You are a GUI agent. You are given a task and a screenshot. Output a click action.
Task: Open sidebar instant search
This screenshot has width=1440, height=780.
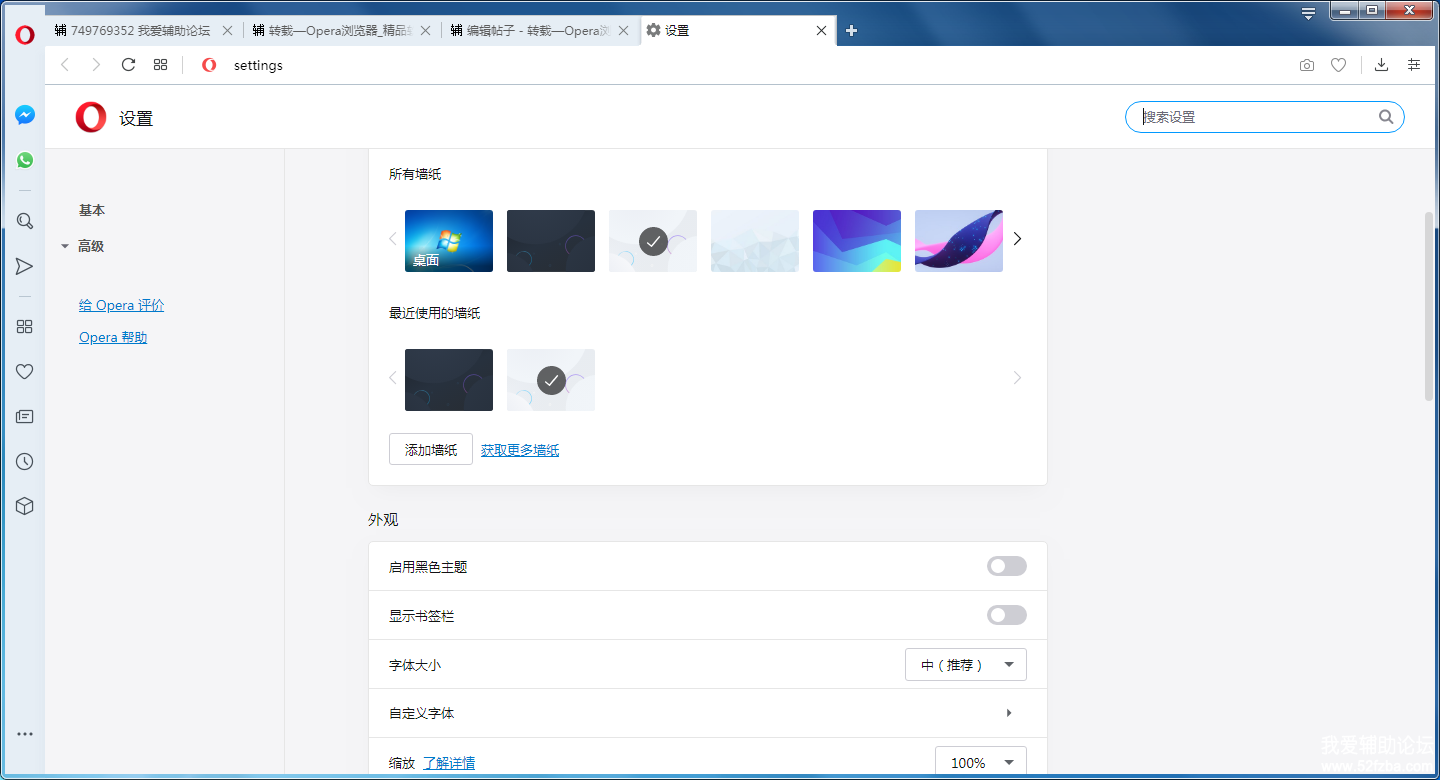[25, 221]
